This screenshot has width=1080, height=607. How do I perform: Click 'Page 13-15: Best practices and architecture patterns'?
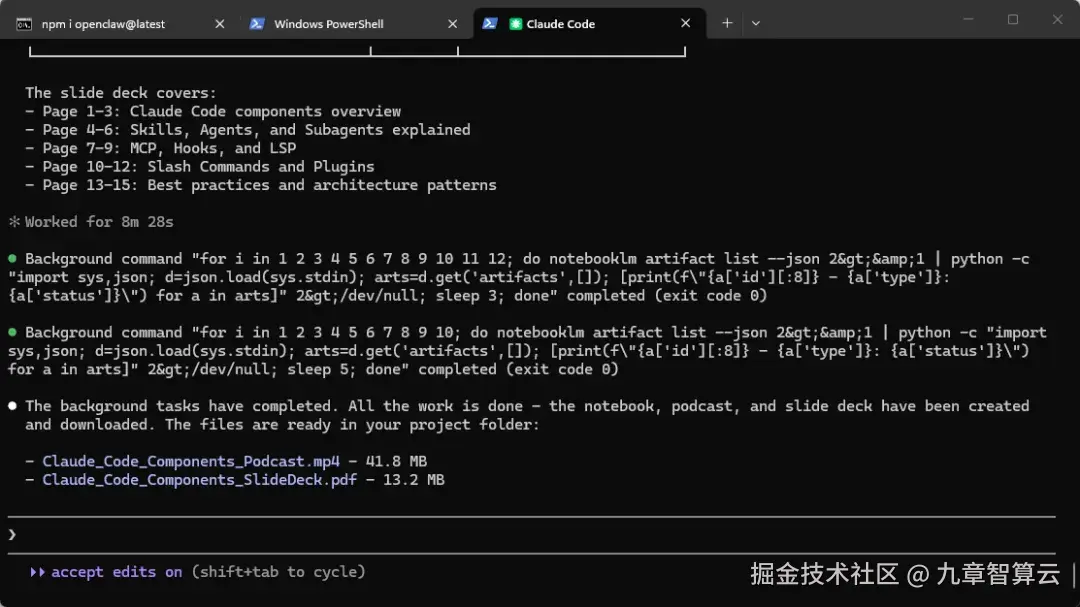click(x=269, y=185)
